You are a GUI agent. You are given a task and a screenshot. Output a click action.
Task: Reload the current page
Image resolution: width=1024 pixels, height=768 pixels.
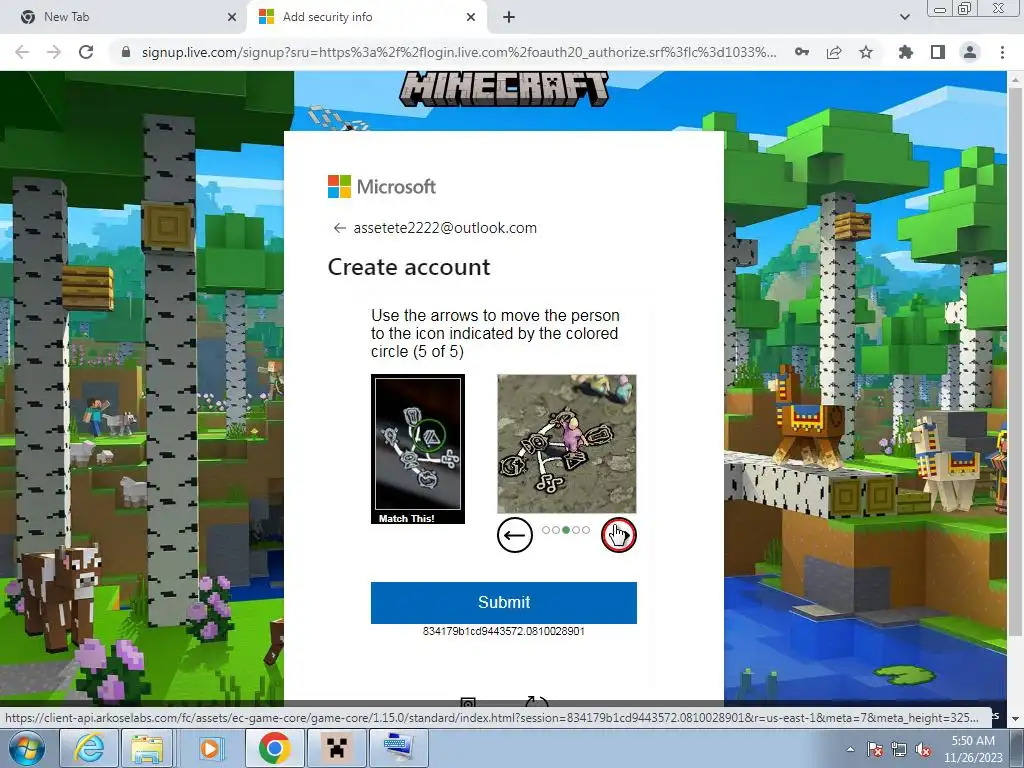[86, 52]
